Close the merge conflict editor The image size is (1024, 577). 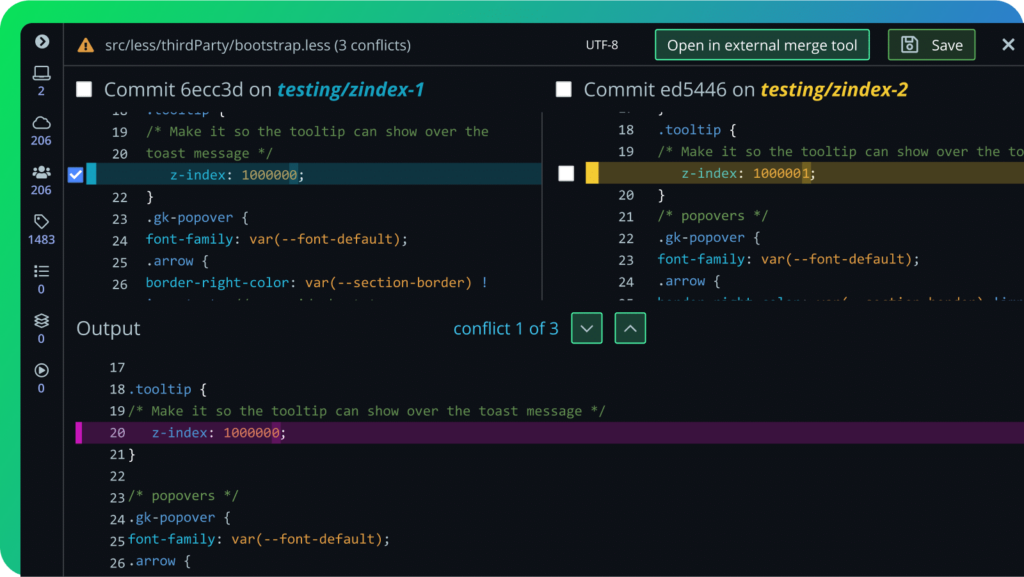pos(1008,44)
